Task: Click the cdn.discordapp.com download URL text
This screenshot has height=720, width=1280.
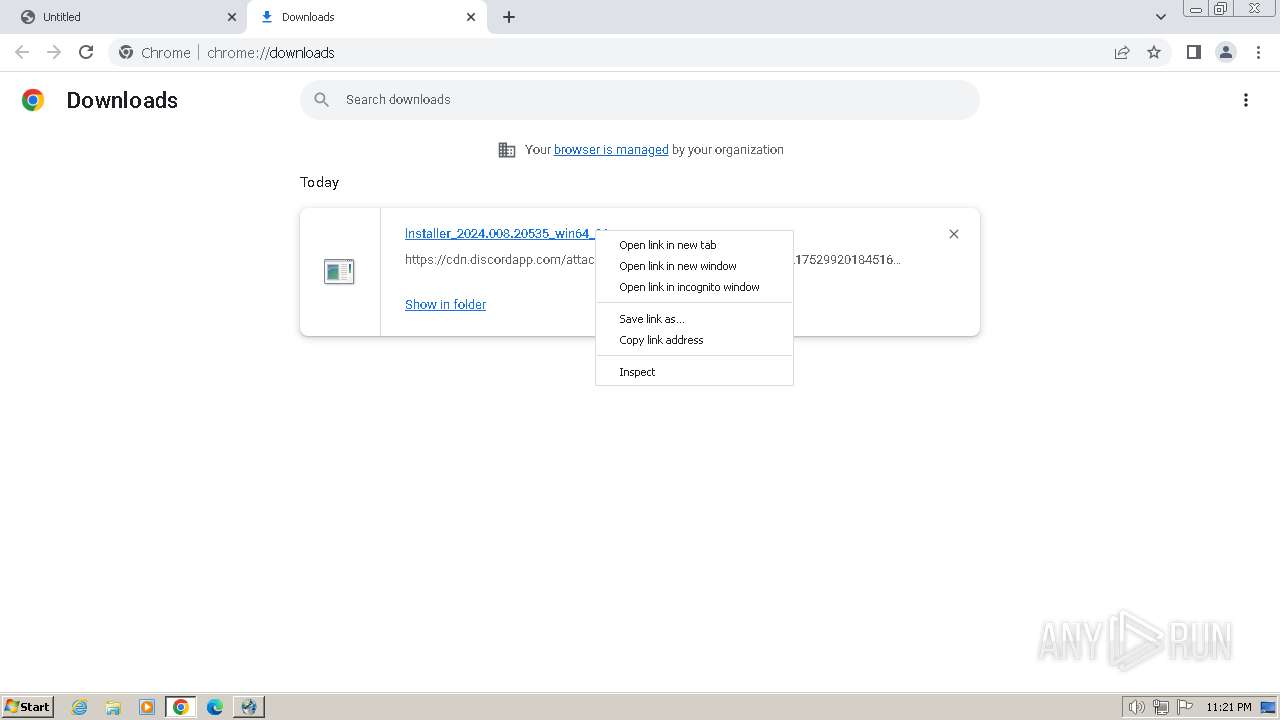Action: pos(500,259)
